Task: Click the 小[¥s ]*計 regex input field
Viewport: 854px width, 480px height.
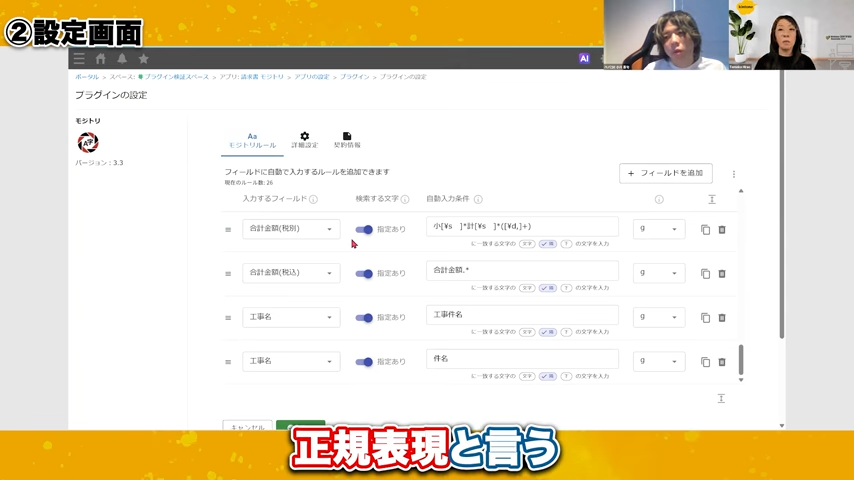Action: point(522,227)
